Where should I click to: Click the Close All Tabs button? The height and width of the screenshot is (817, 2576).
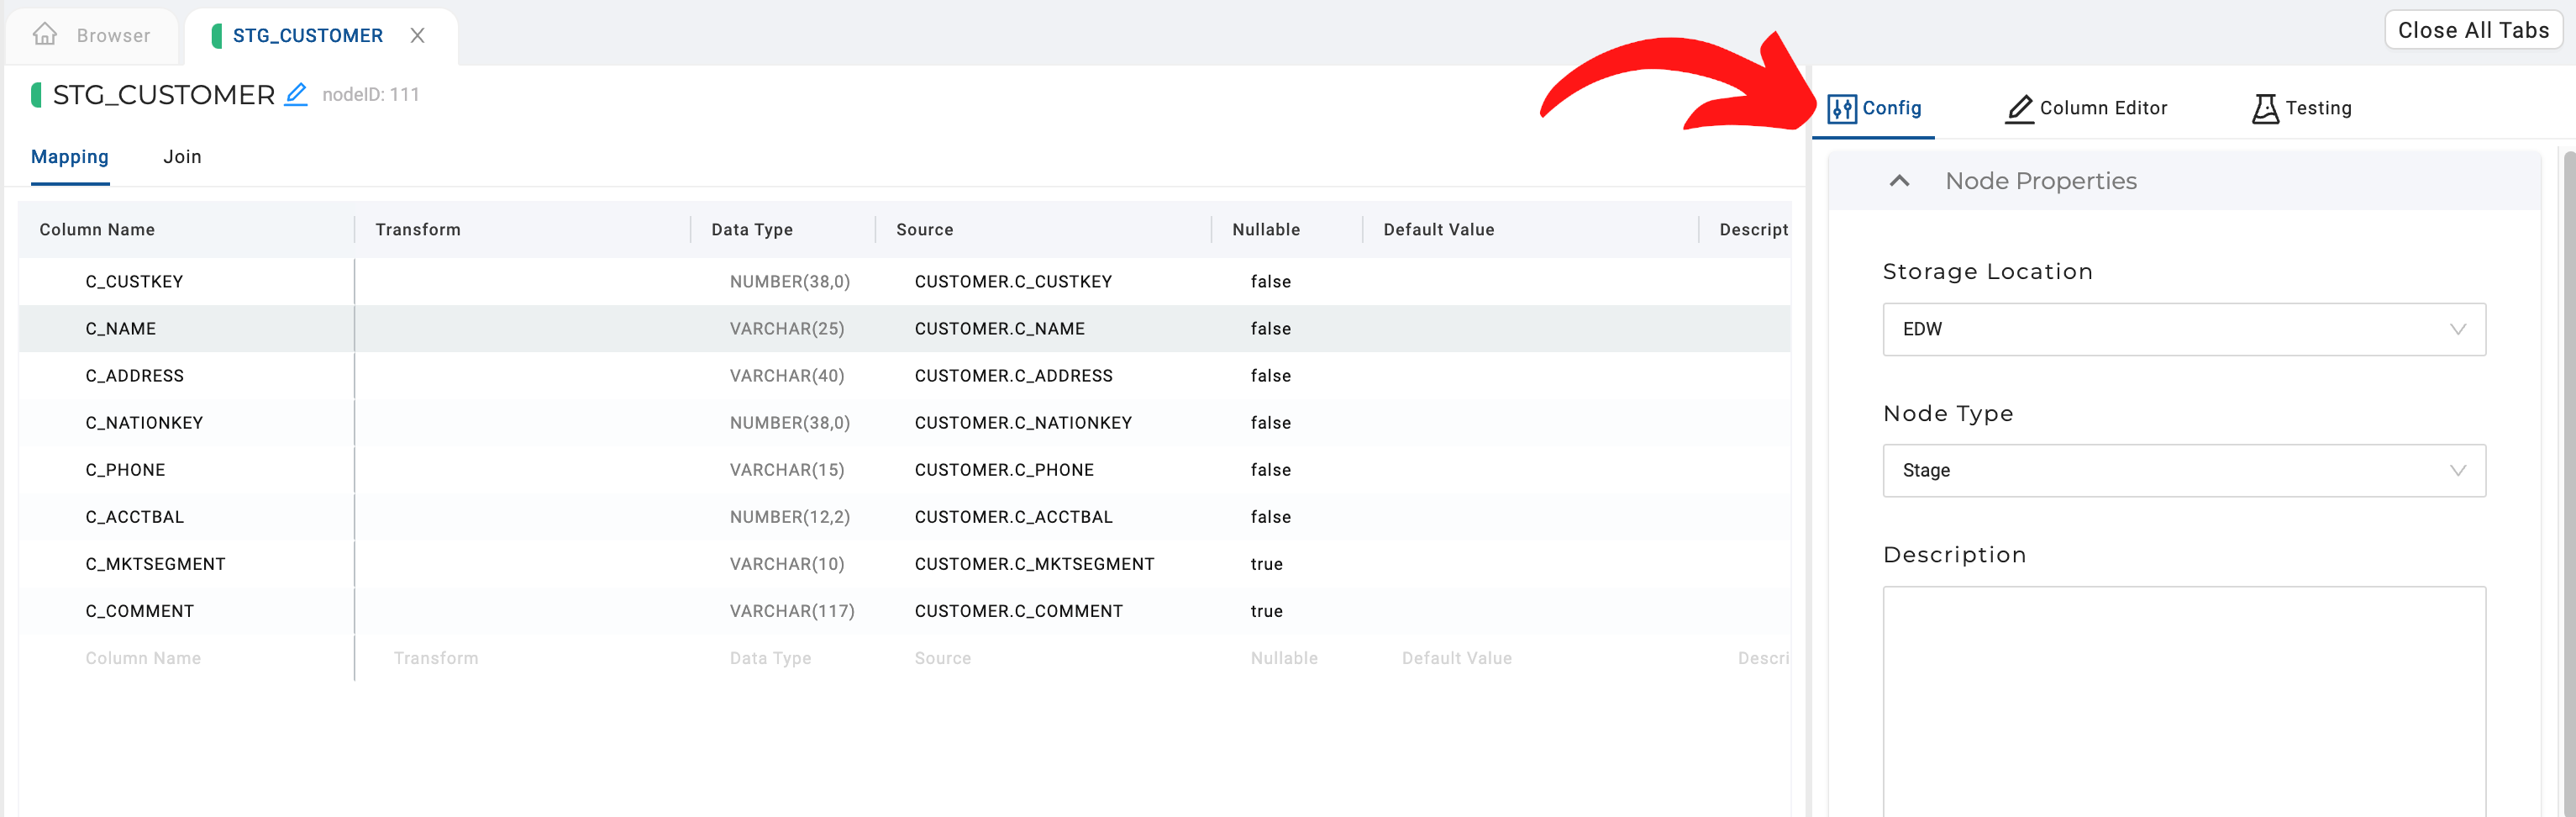[x=2473, y=30]
